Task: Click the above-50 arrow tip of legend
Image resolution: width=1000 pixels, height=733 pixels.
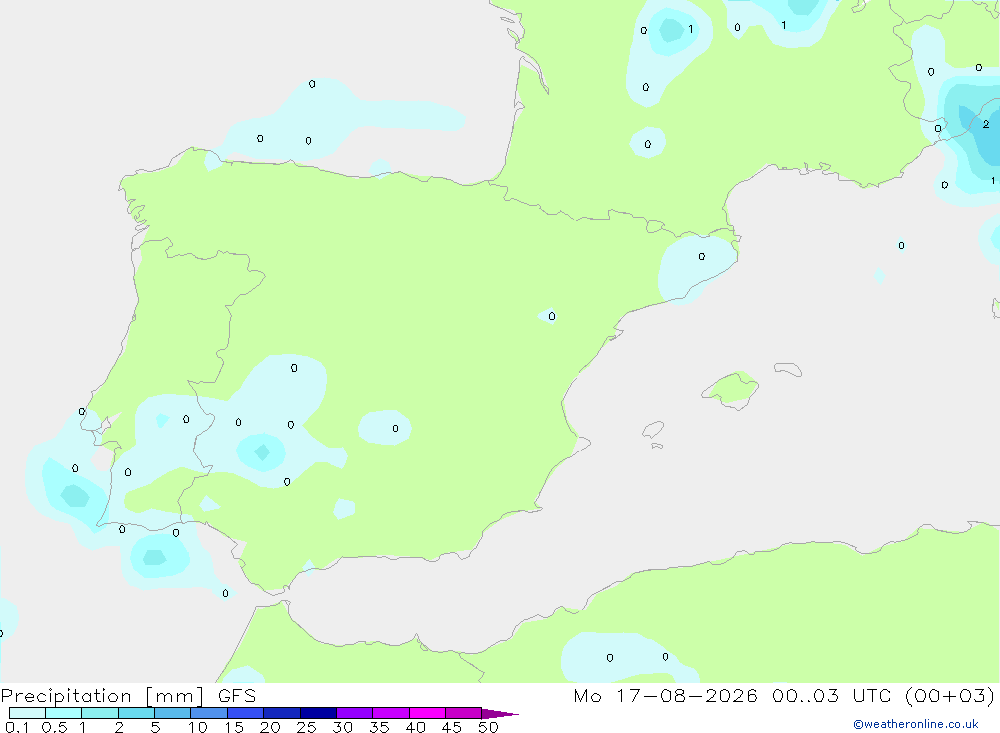Action: coord(500,713)
